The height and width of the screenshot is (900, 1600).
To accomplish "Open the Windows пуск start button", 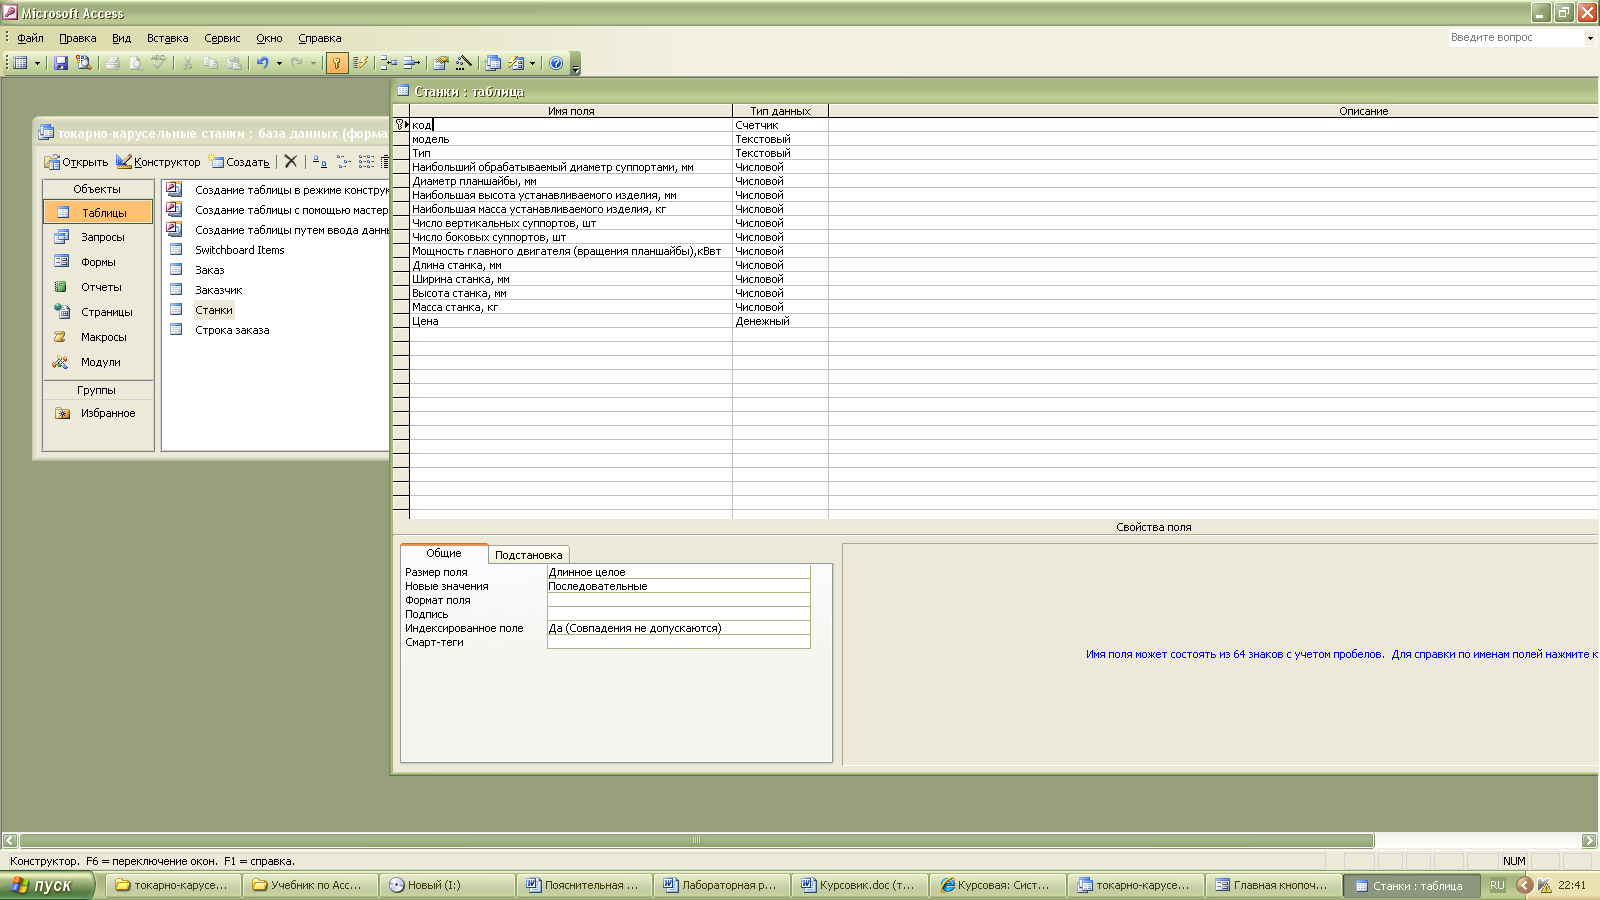I will click(46, 885).
